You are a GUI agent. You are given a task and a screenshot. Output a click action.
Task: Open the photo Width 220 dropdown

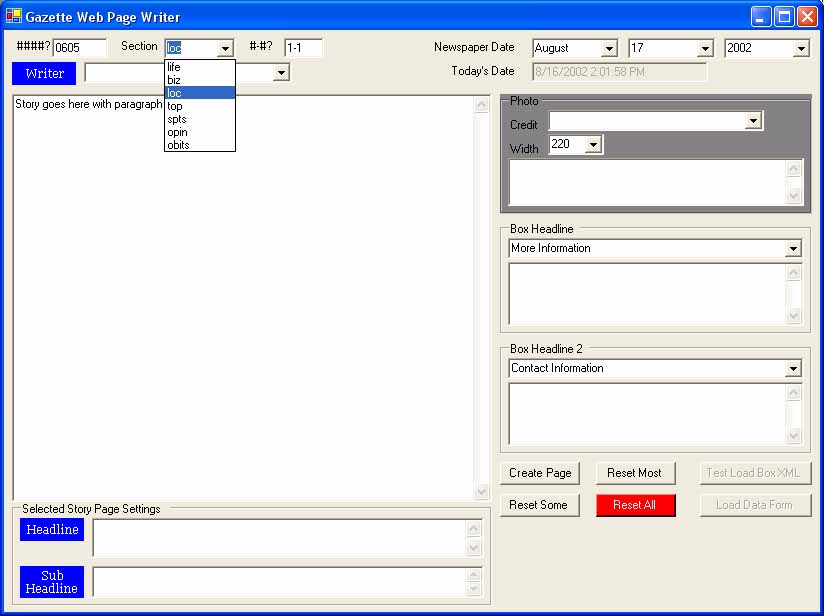point(593,145)
